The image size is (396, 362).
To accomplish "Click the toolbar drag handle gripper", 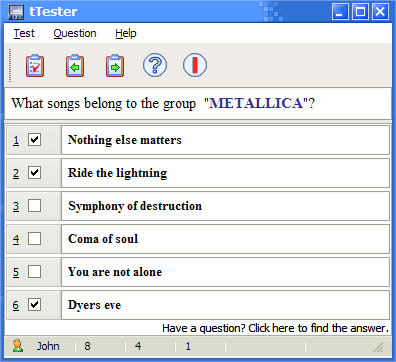I will pyautogui.click(x=10, y=65).
